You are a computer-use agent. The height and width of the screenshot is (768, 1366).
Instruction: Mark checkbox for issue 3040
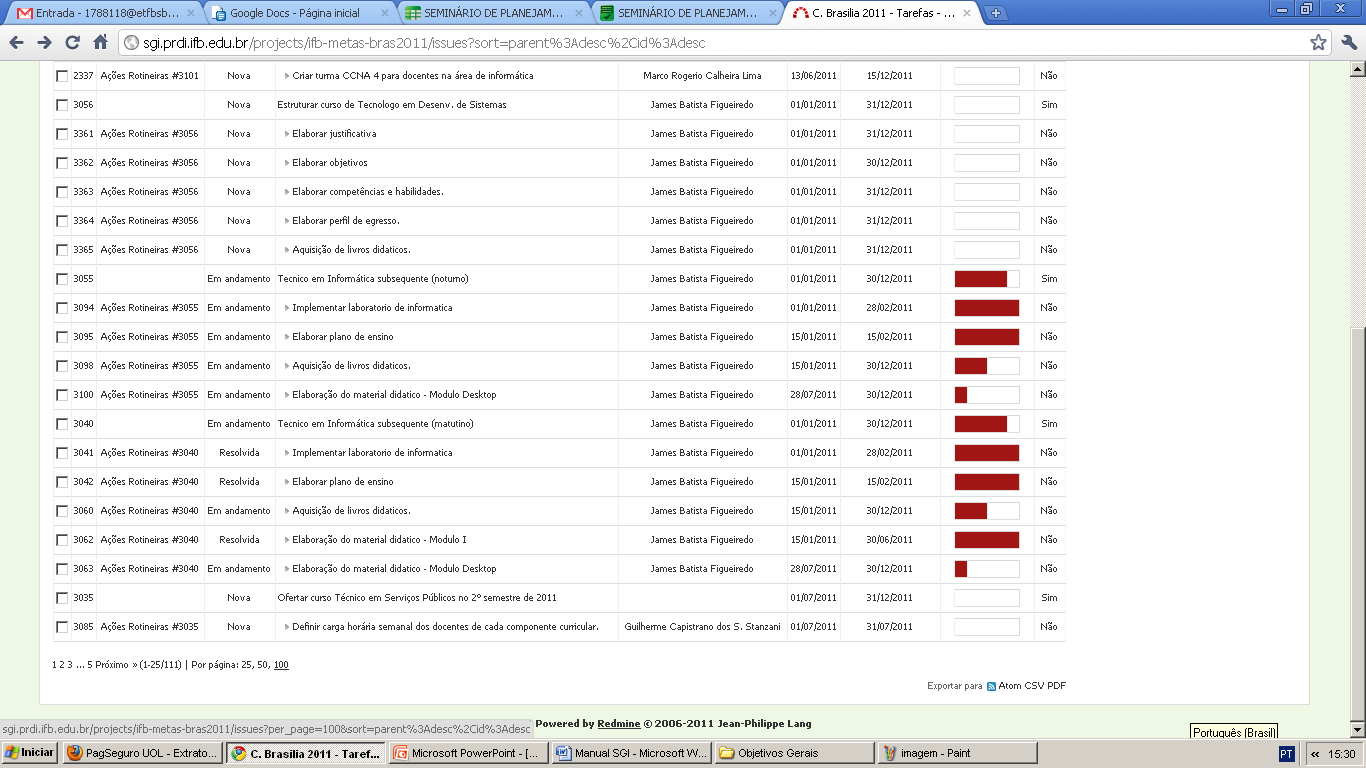pos(62,424)
